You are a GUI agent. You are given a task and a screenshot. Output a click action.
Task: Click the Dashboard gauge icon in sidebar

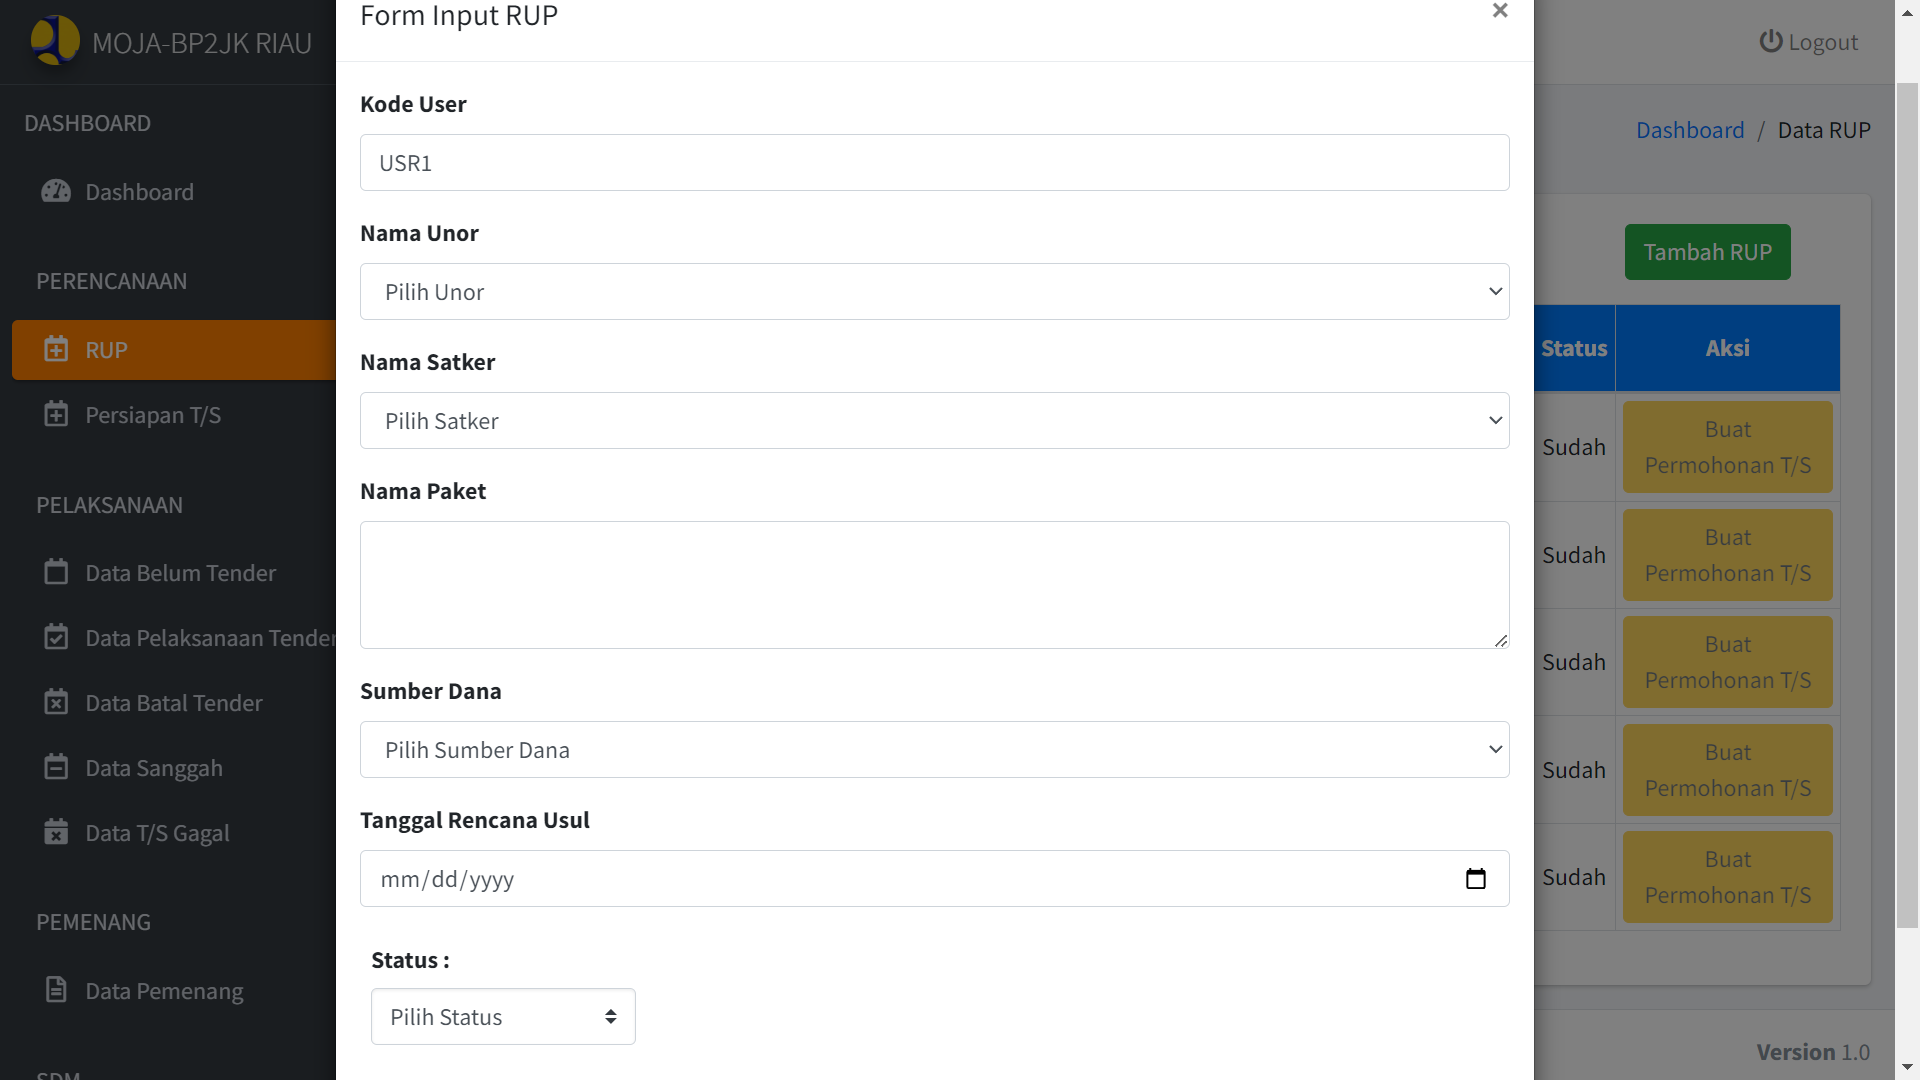56,191
